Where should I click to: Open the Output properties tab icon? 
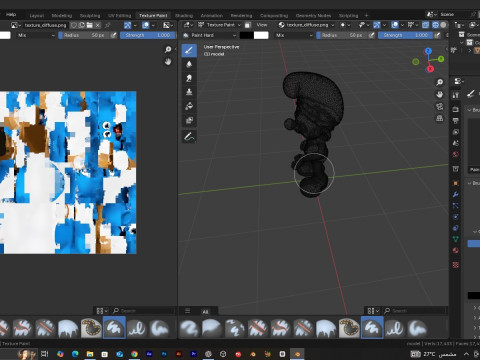456,121
